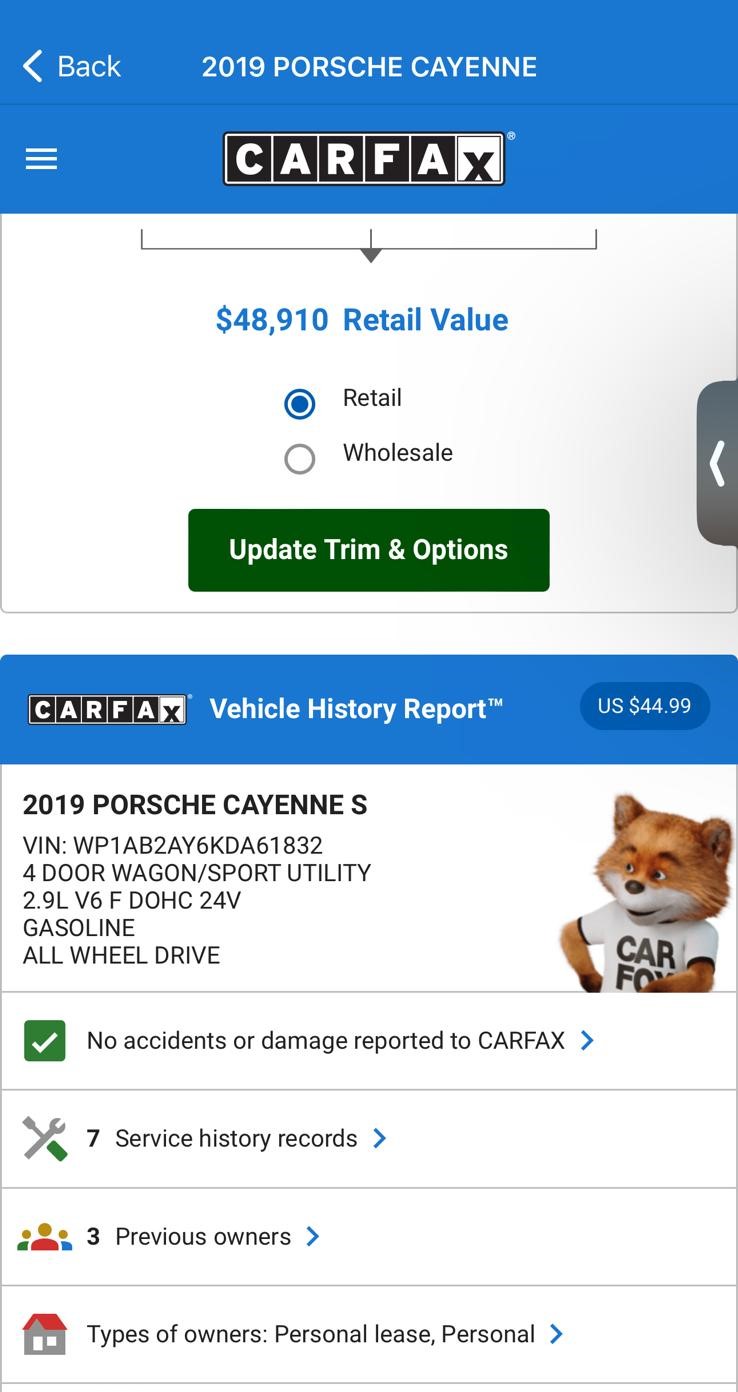Image resolution: width=738 pixels, height=1392 pixels.
Task: Tap the house types of owners icon
Action: pos(44,1334)
